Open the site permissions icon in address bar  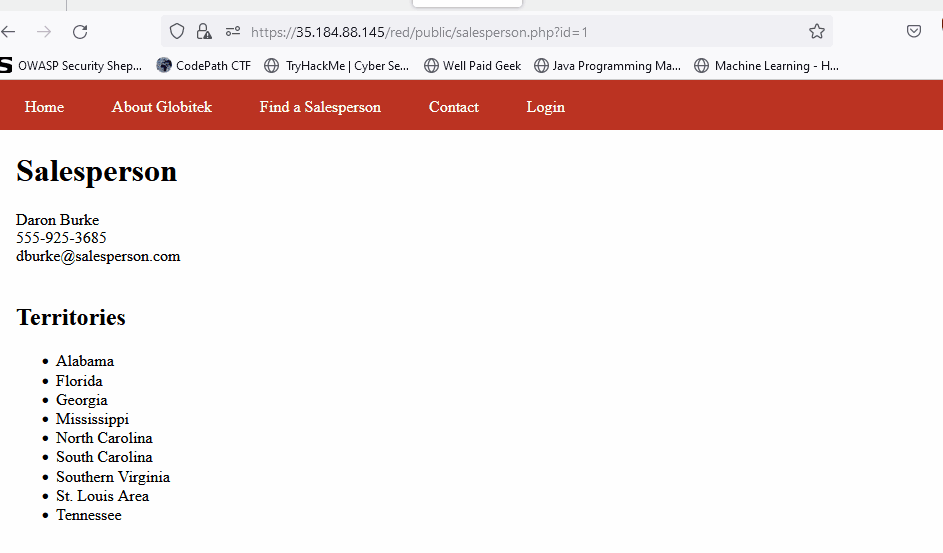[x=233, y=31]
